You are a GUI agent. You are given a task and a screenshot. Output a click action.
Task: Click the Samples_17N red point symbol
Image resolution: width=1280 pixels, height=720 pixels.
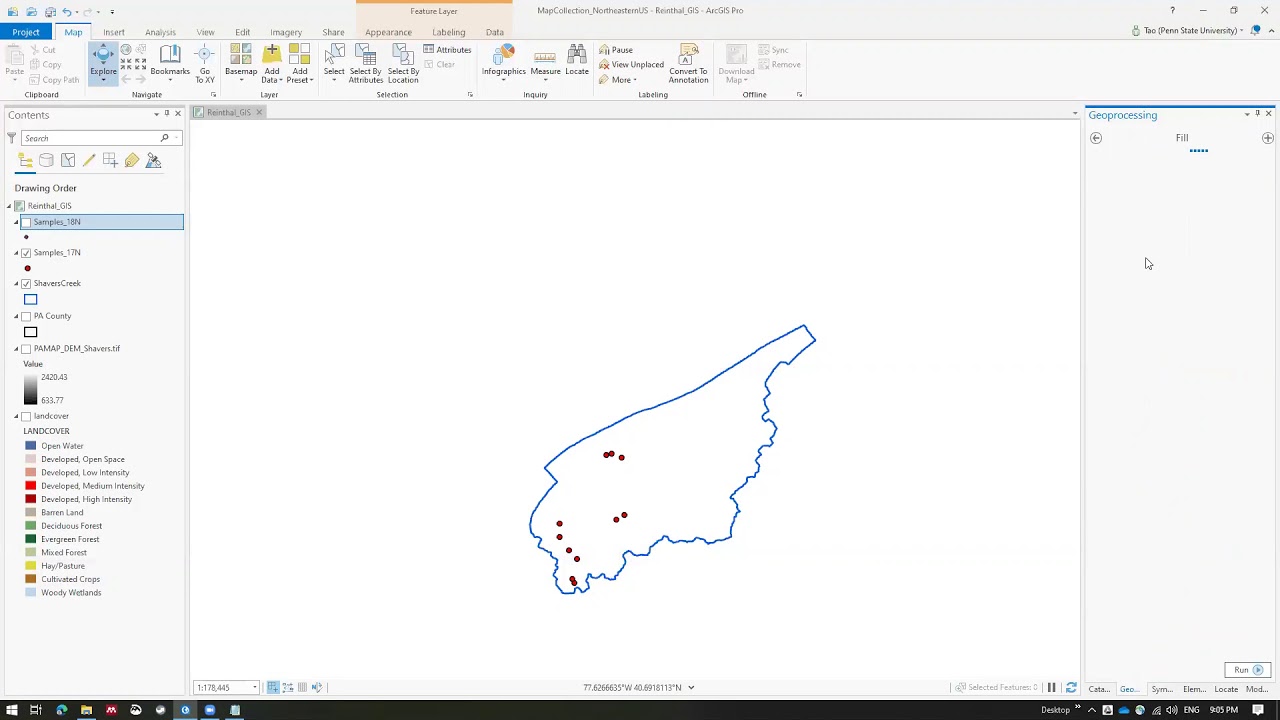click(x=27, y=268)
